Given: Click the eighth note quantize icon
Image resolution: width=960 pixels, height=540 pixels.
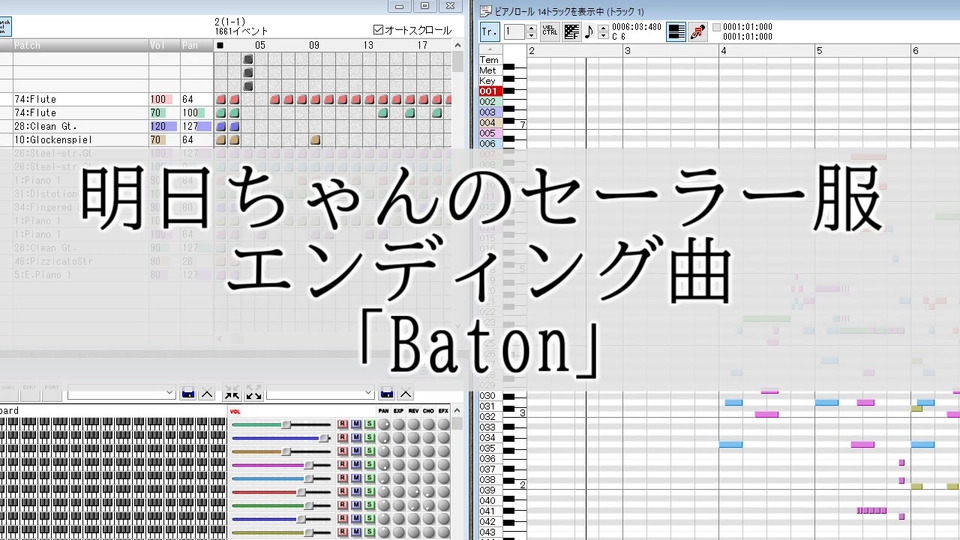Looking at the screenshot, I should click(x=589, y=32).
